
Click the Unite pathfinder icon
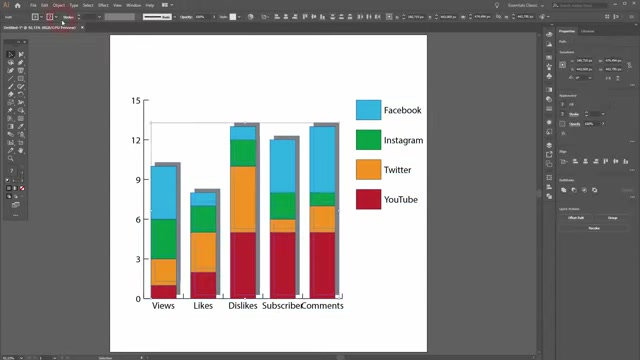coord(564,190)
